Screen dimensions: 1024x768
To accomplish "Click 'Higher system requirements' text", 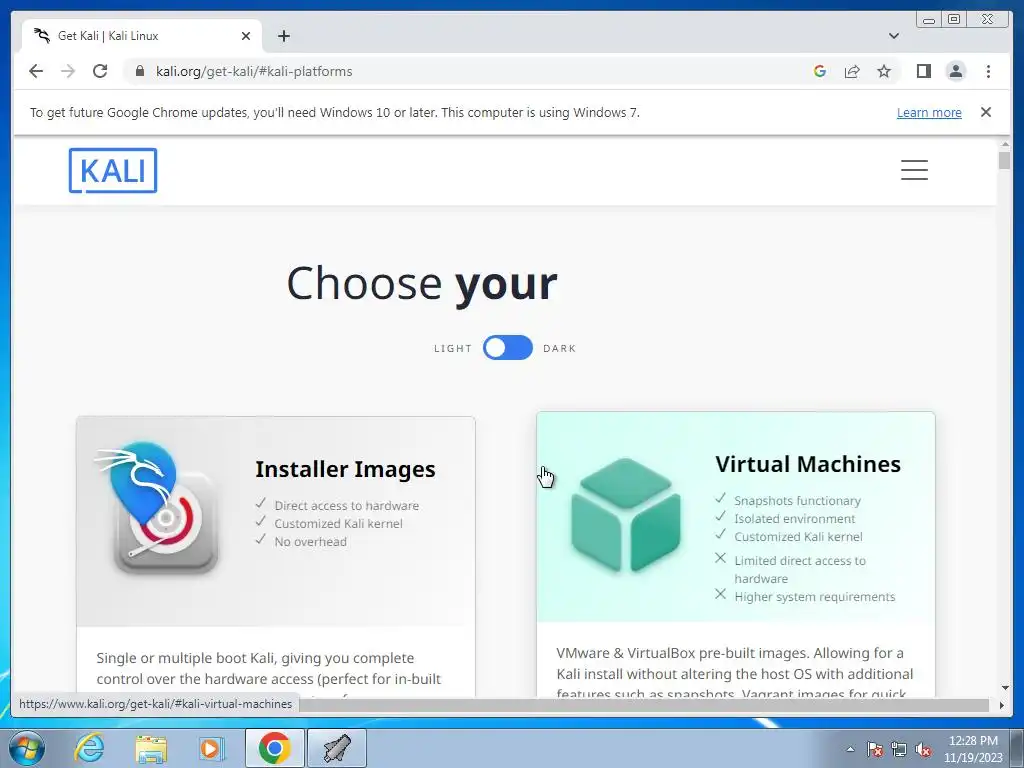I will (814, 597).
